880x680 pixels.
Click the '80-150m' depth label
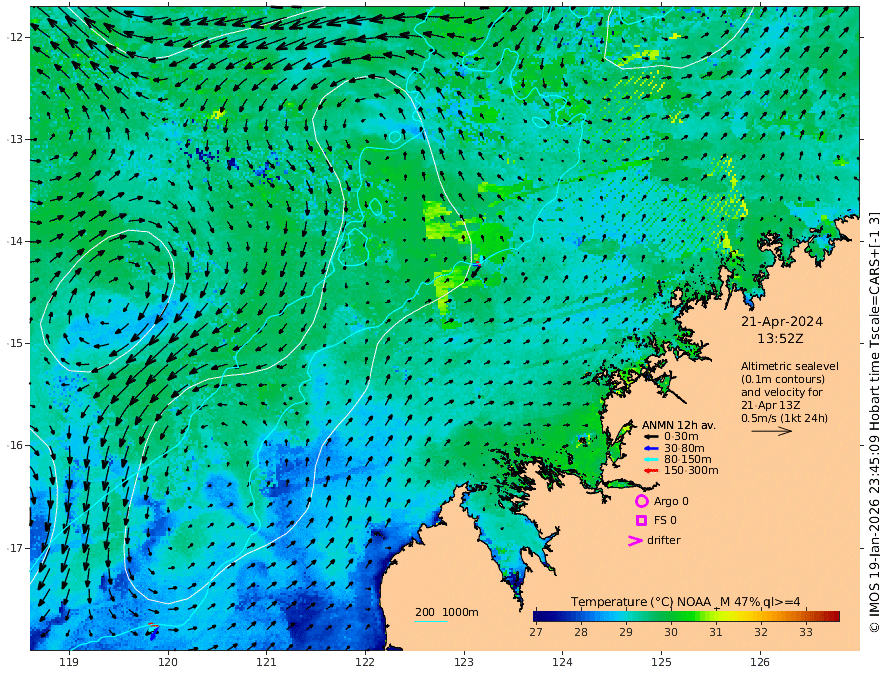[688, 460]
